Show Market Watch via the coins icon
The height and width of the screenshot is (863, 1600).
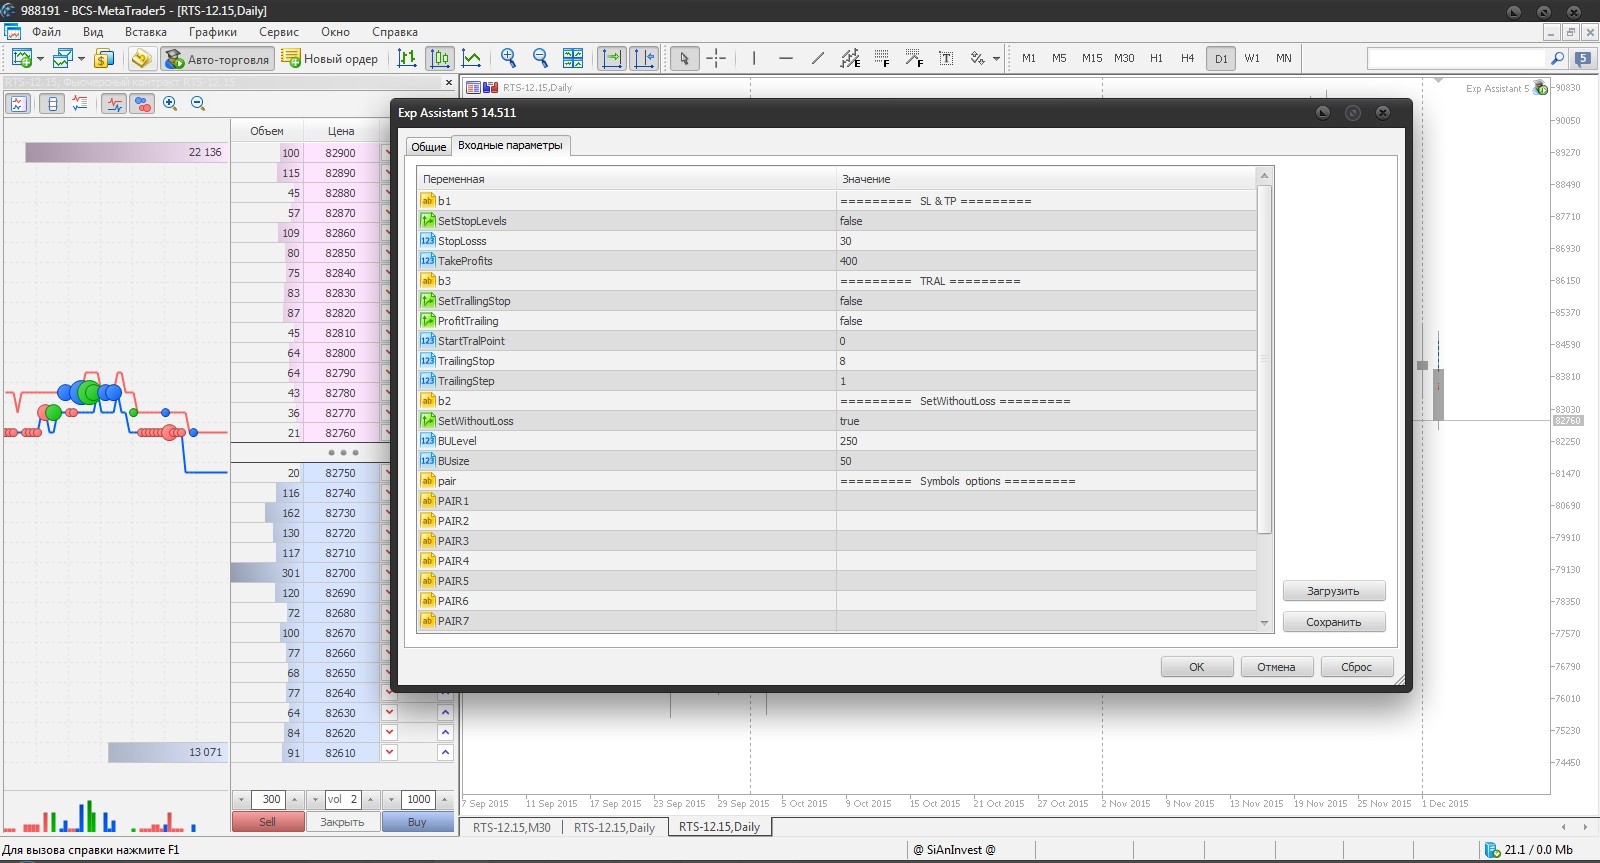[103, 58]
